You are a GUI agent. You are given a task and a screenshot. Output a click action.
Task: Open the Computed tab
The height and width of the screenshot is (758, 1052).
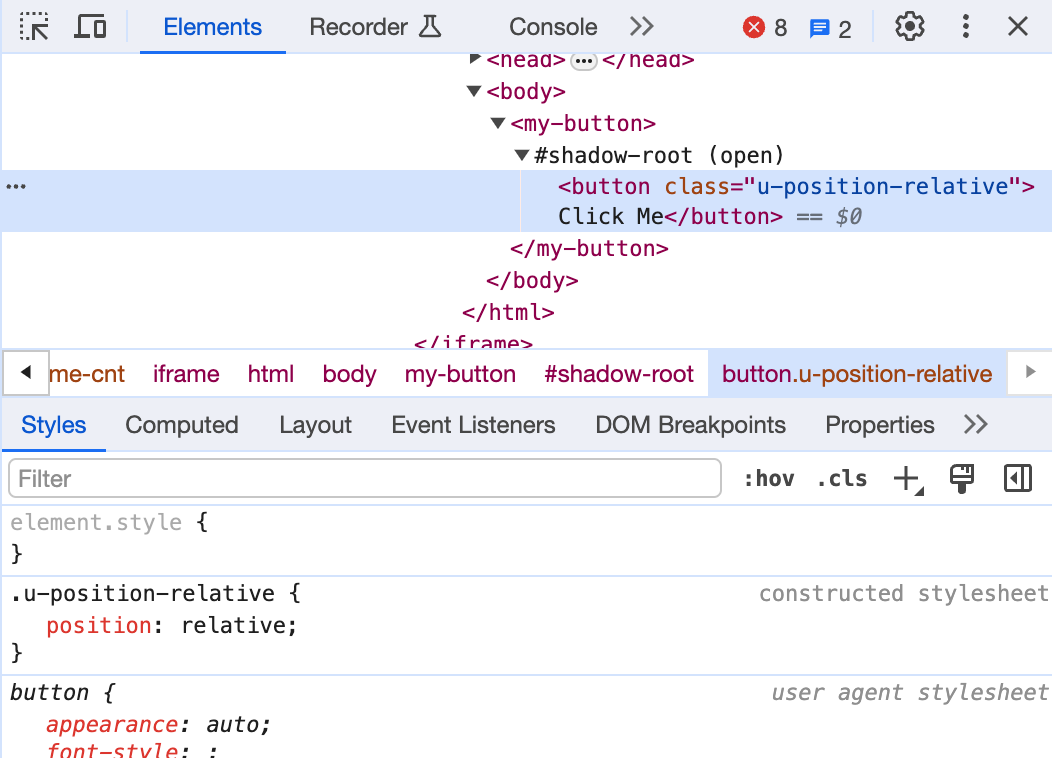coord(181,425)
